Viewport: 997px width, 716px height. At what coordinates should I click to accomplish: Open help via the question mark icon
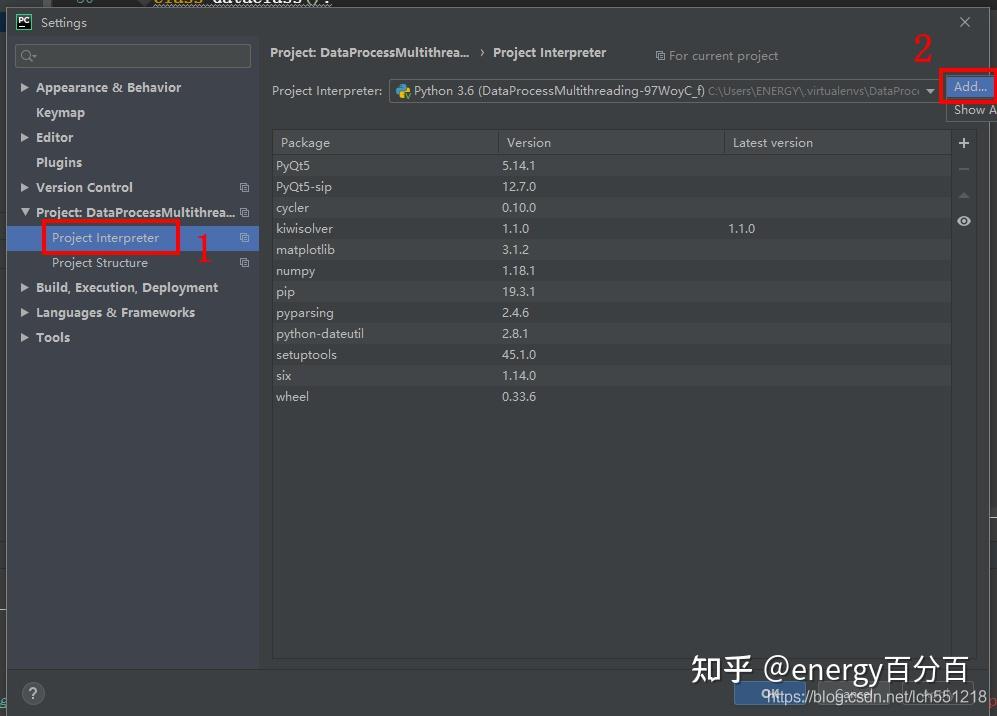[33, 693]
